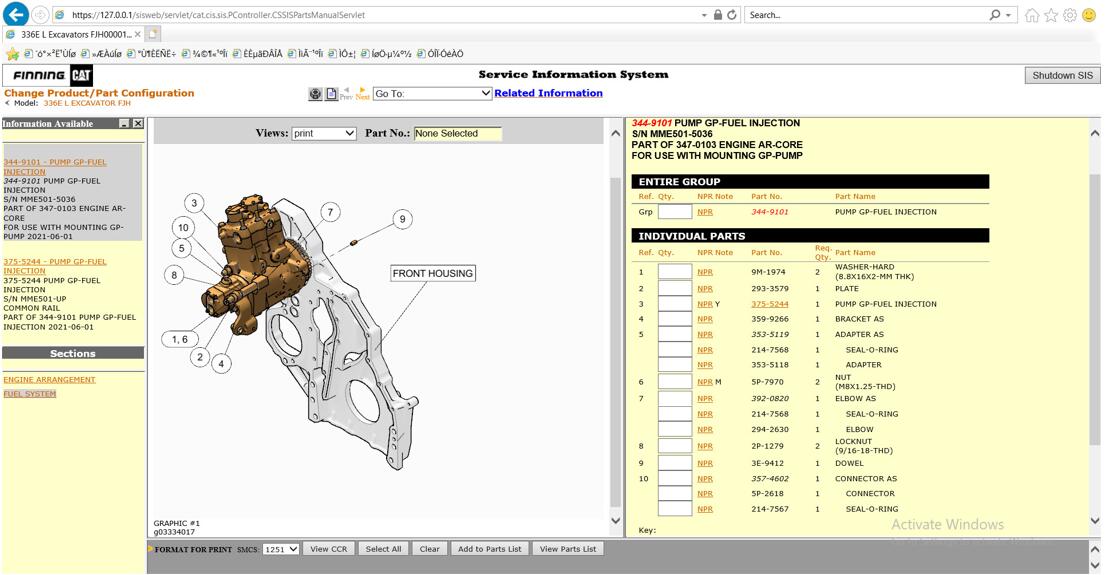Click the refresh icon in address bar

[x=732, y=15]
